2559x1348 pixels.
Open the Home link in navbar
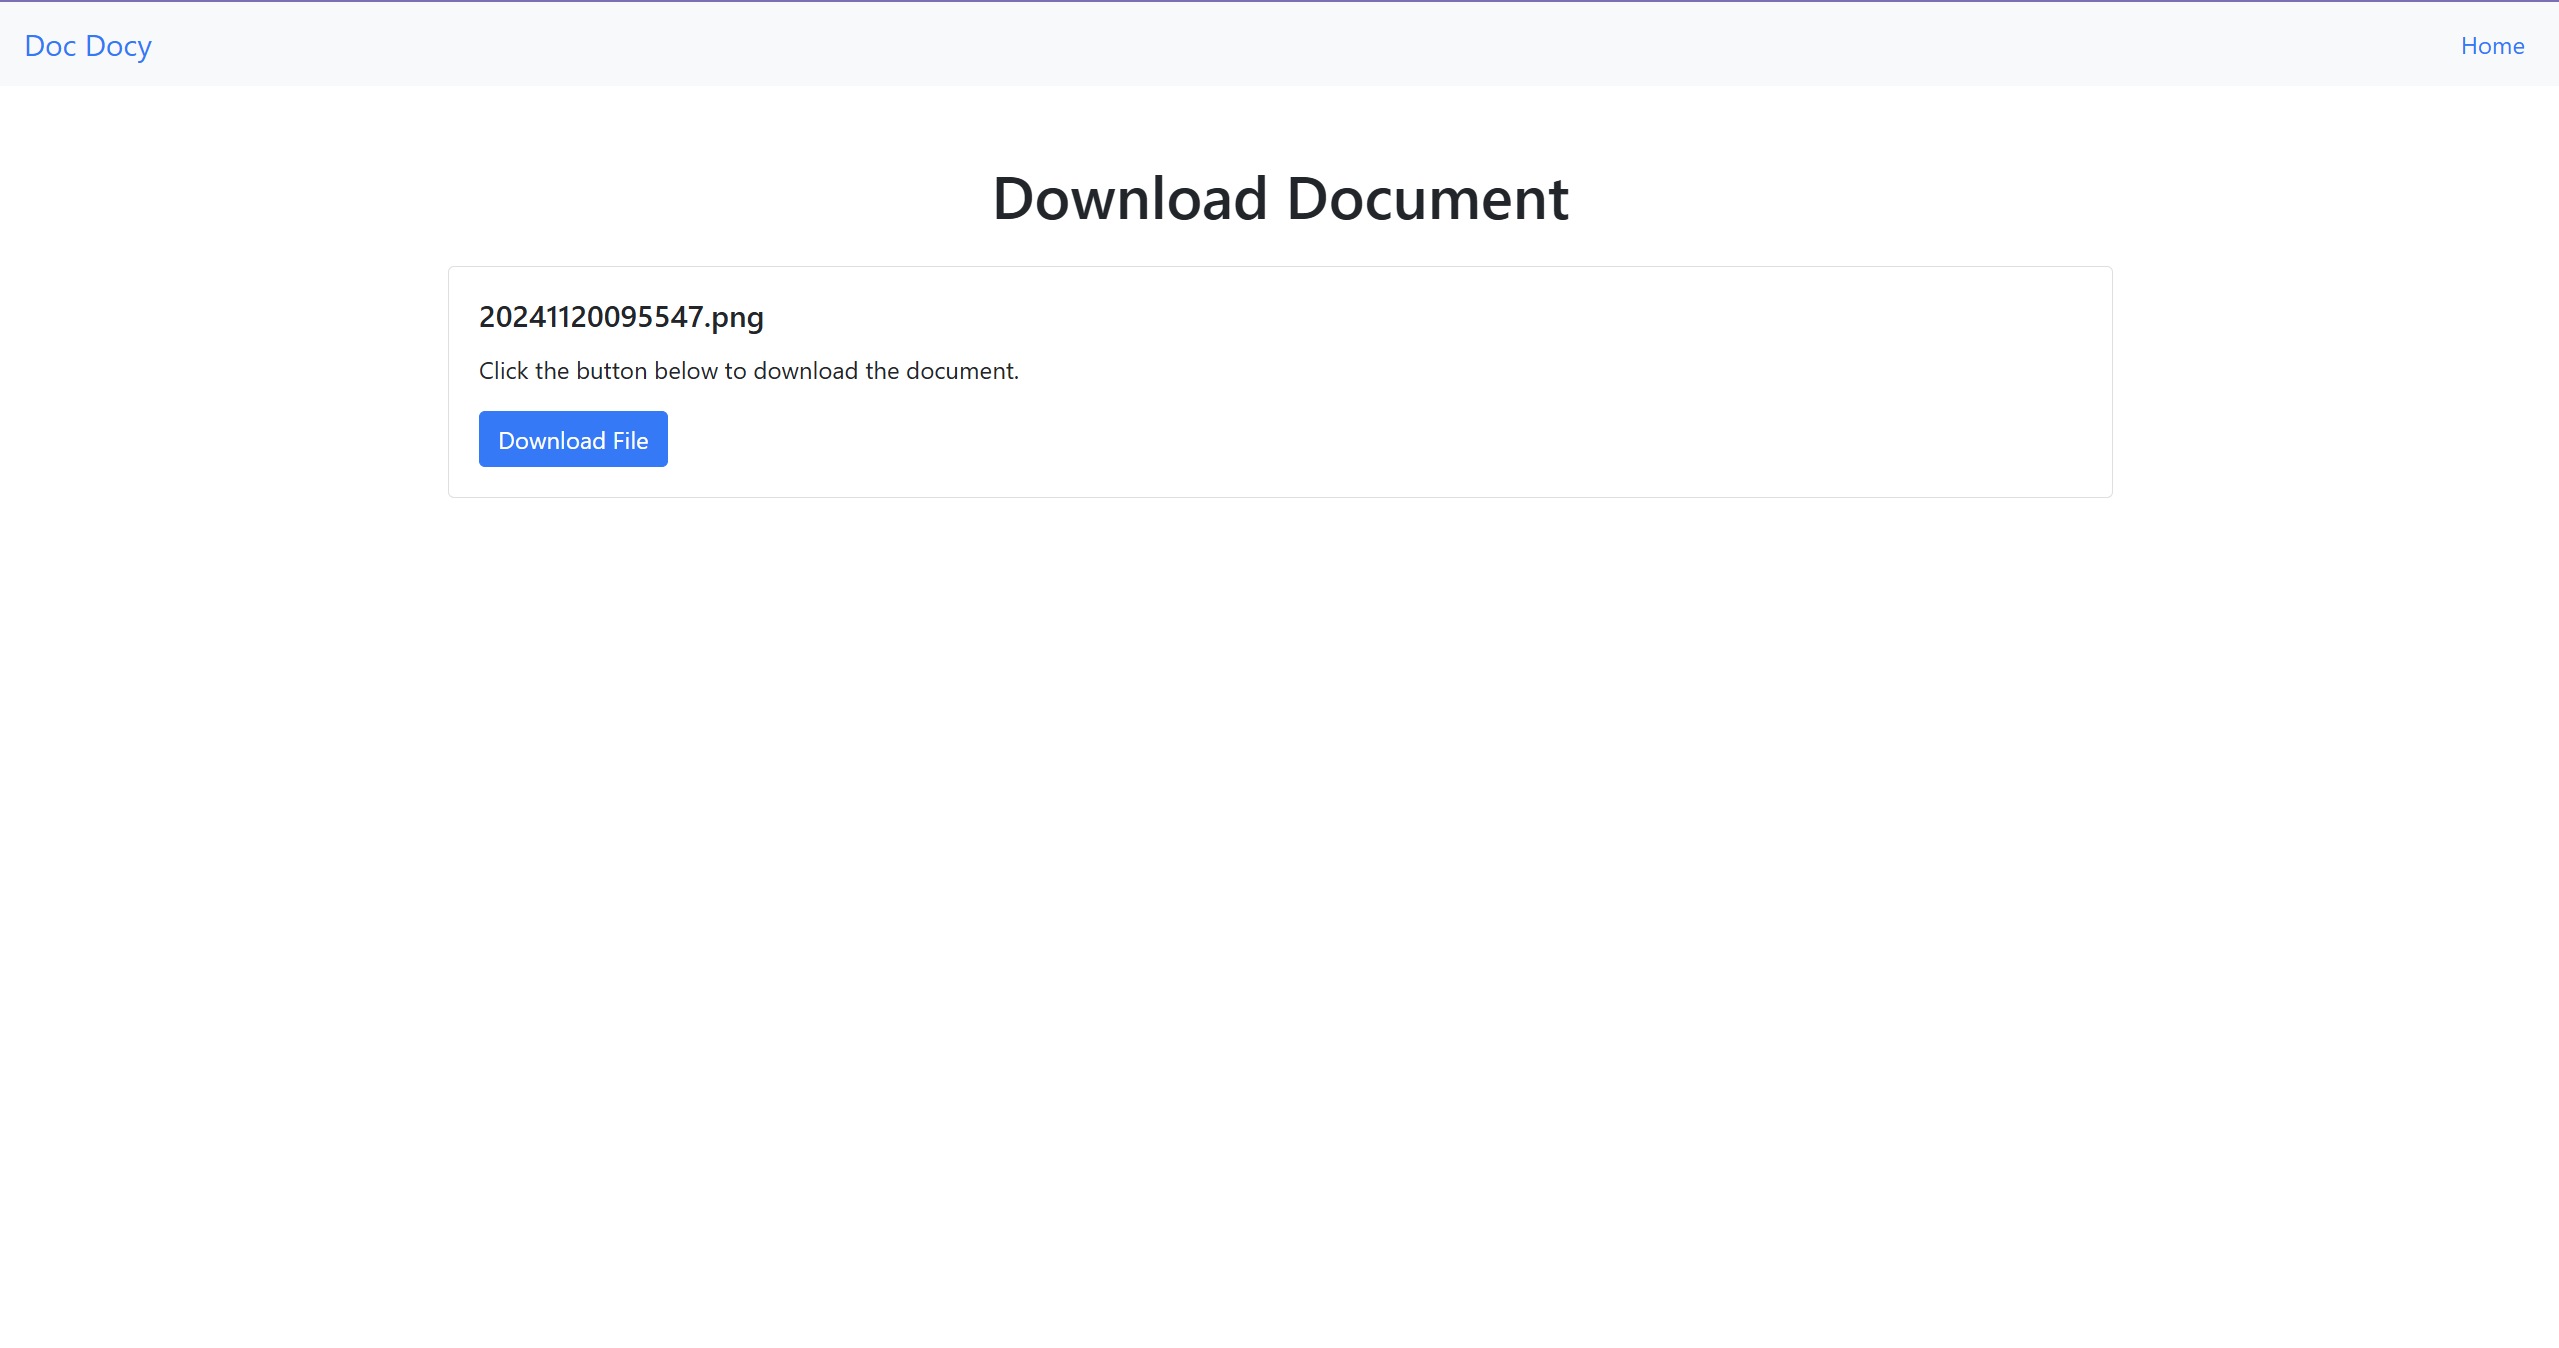(2492, 46)
